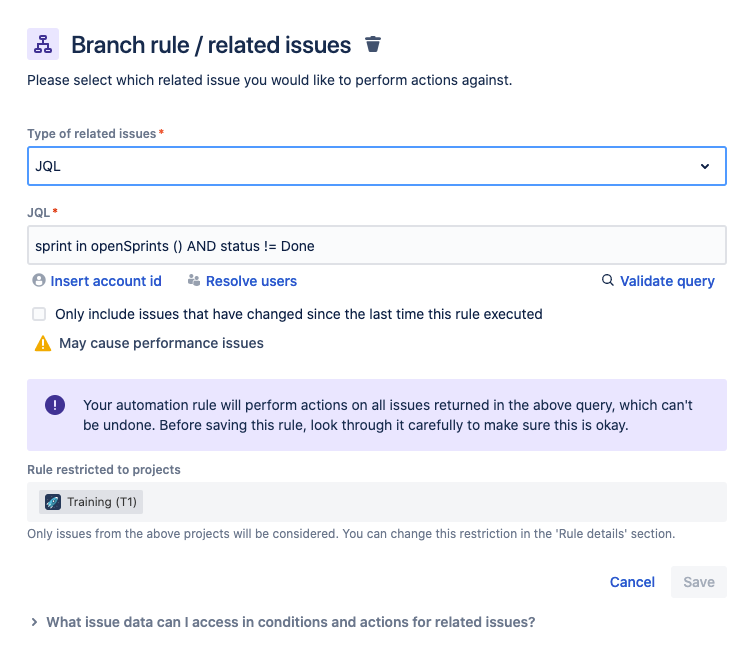Click the magnifier icon next to Validate query
The image size is (756, 666).
pyautogui.click(x=608, y=280)
